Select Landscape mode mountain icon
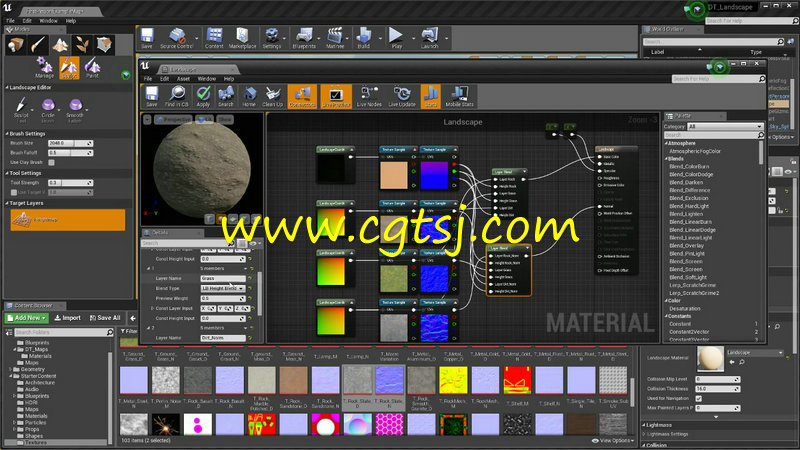The height and width of the screenshot is (450, 800). point(60,45)
